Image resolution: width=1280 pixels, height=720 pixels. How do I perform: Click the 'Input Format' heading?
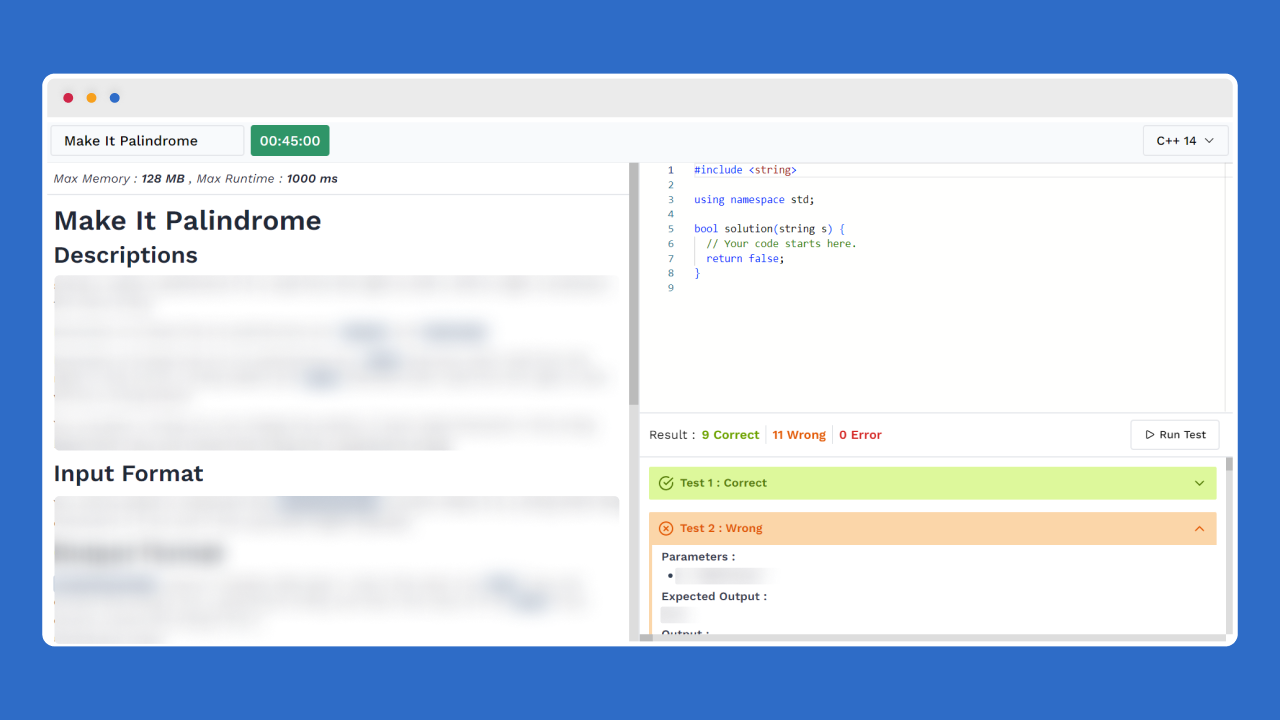pyautogui.click(x=128, y=473)
